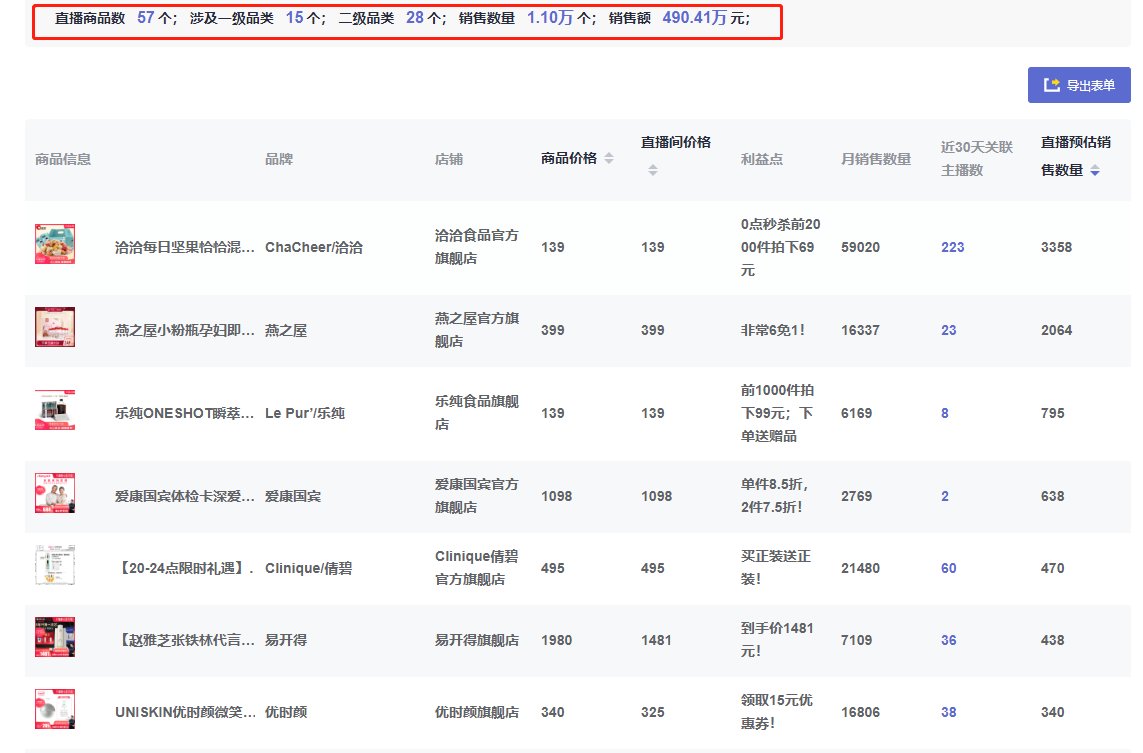Image resolution: width=1143 pixels, height=753 pixels.
Task: Click monthly sales value 59020
Action: 860,247
